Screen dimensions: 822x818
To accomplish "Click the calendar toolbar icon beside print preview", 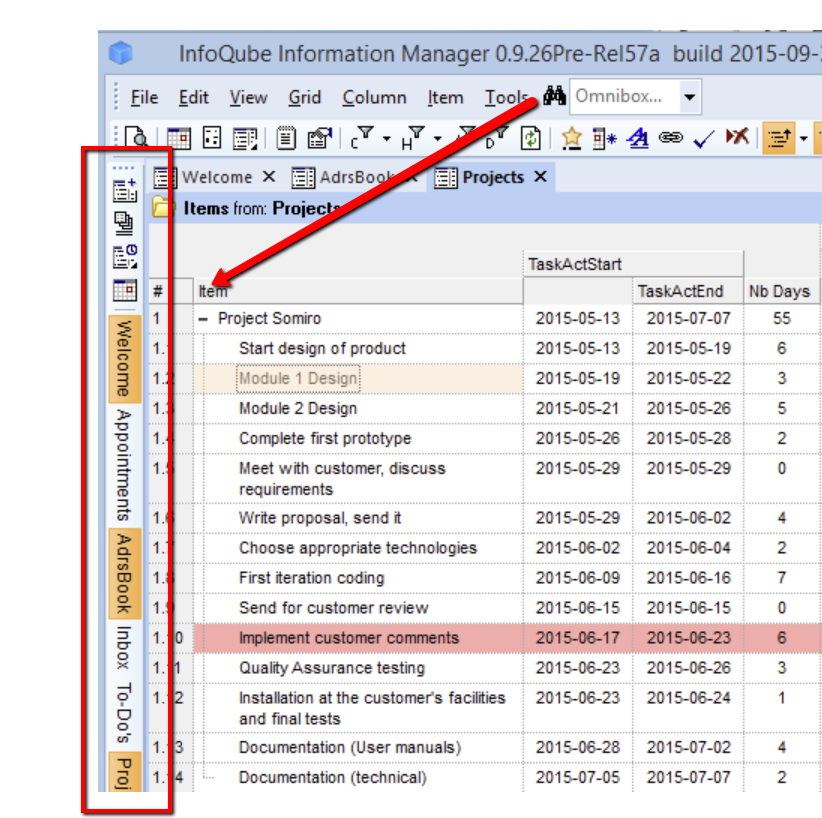I will [178, 138].
